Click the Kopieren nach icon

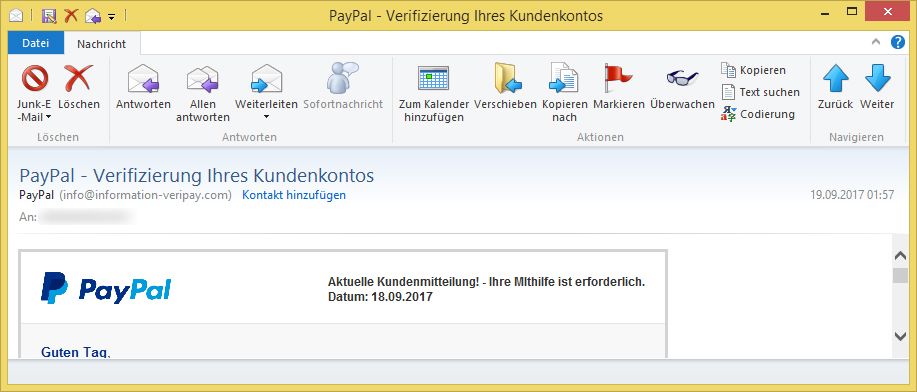pyautogui.click(x=564, y=78)
